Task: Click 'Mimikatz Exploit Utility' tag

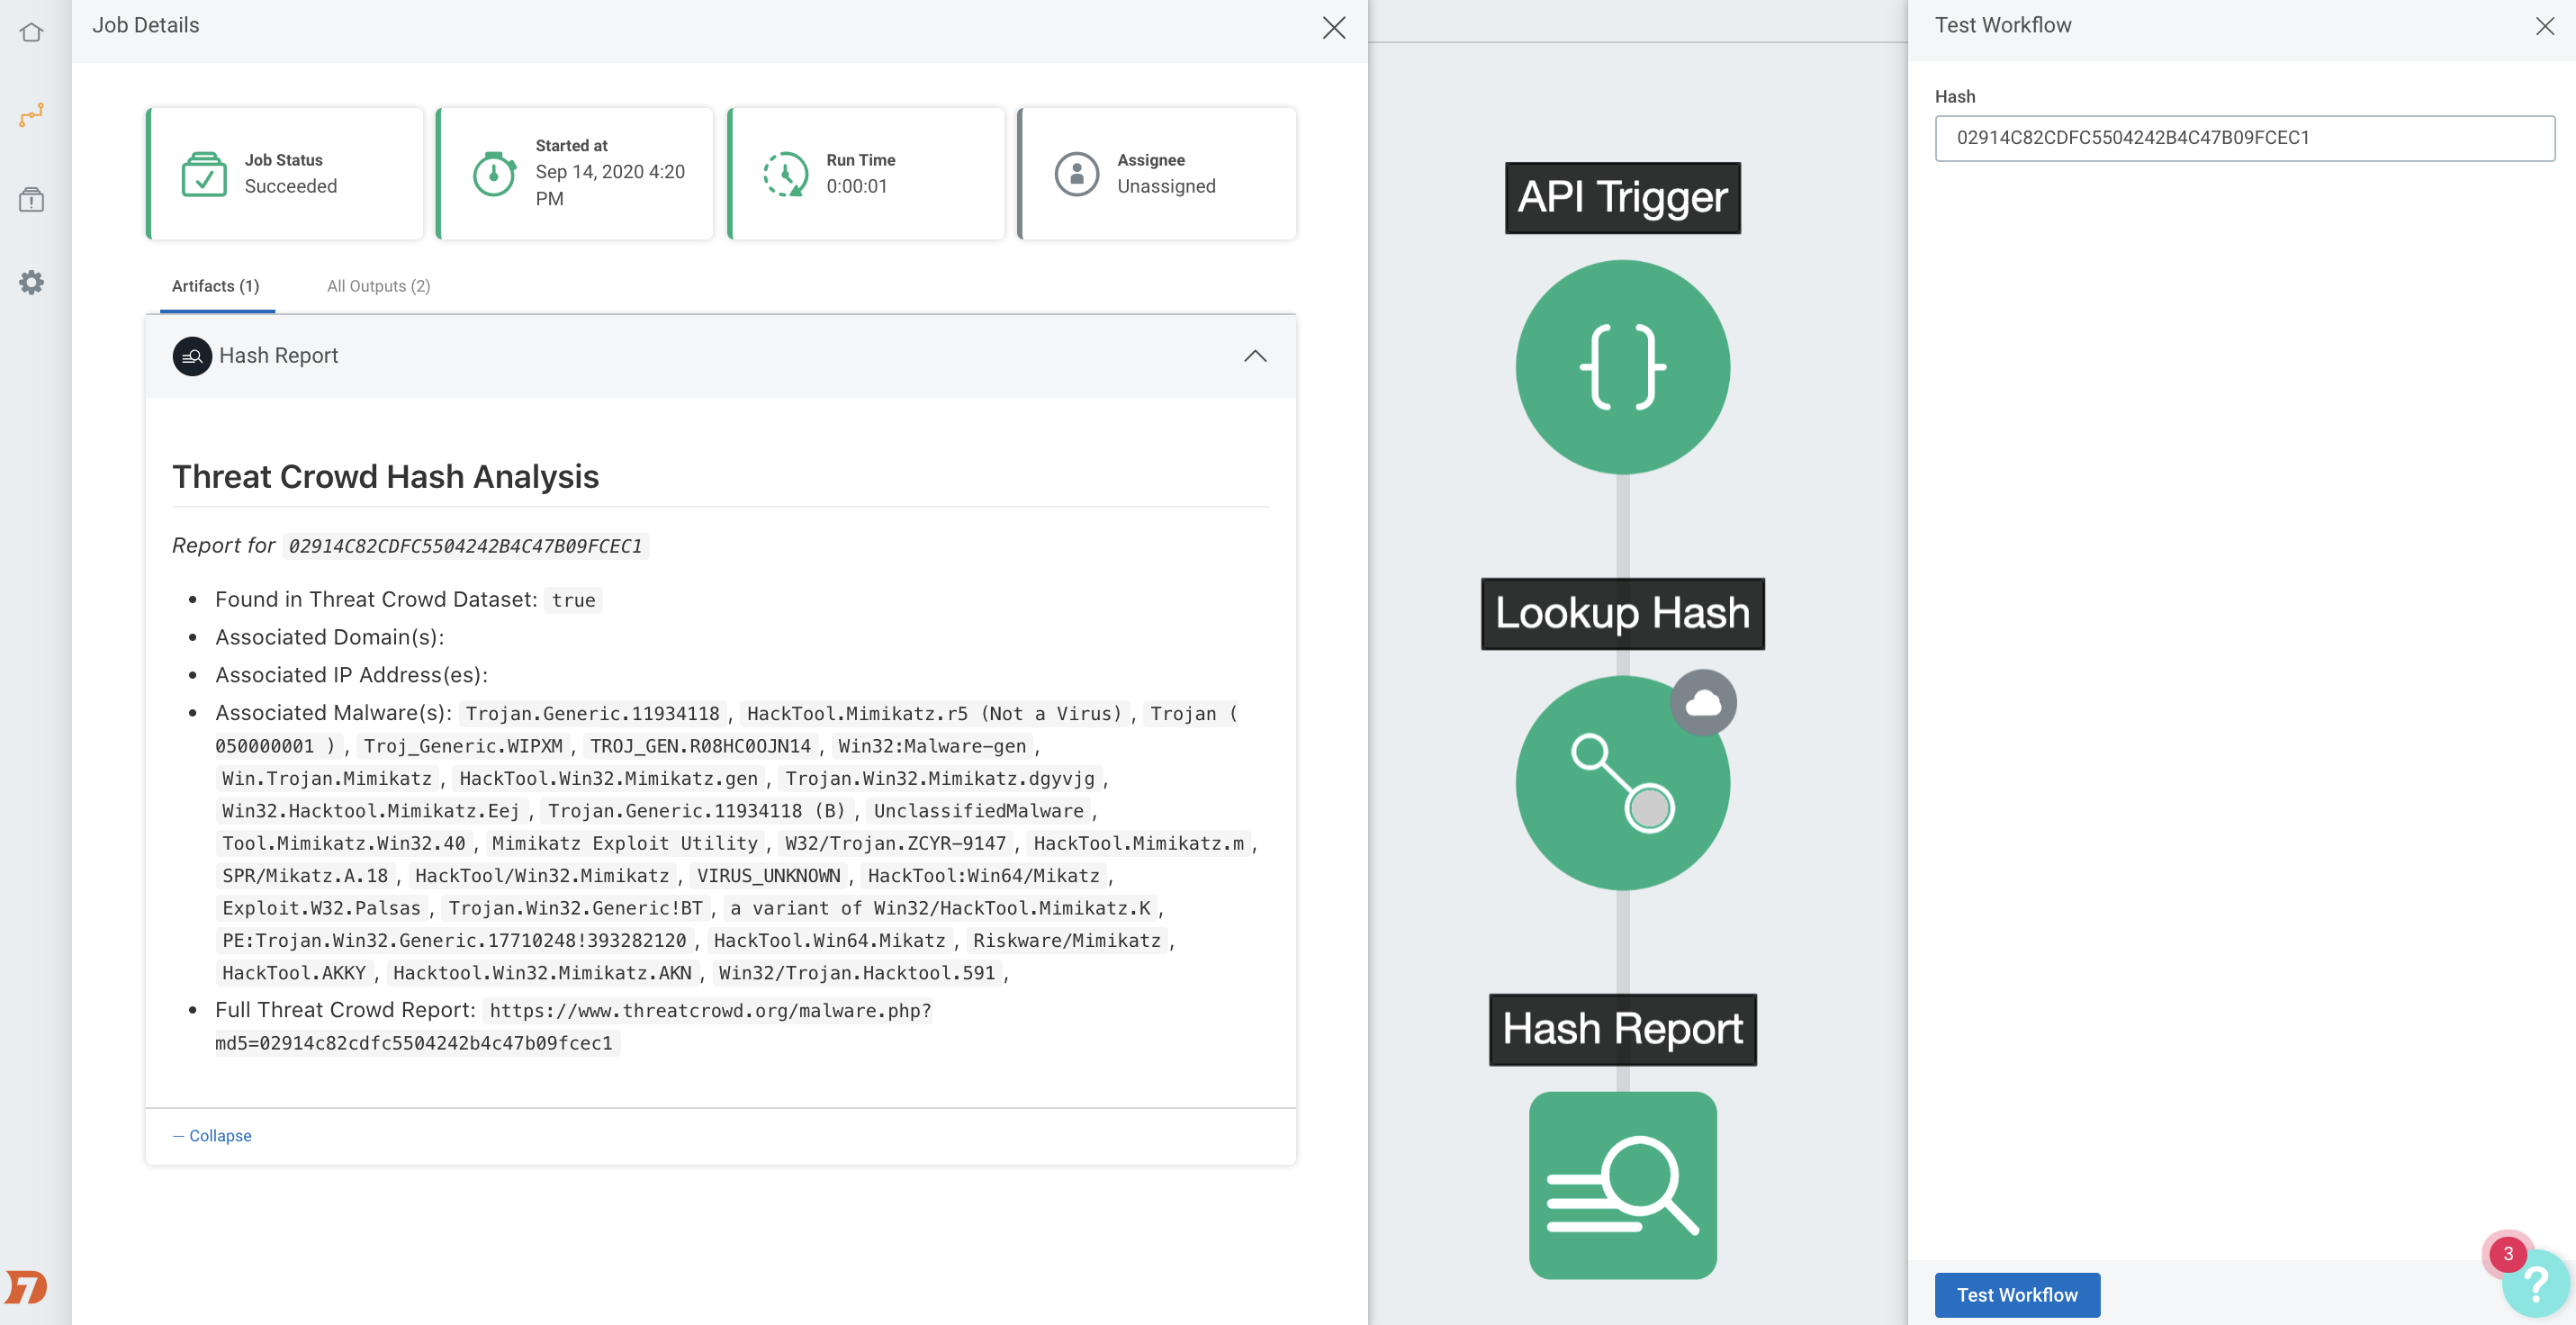Action: pos(624,843)
